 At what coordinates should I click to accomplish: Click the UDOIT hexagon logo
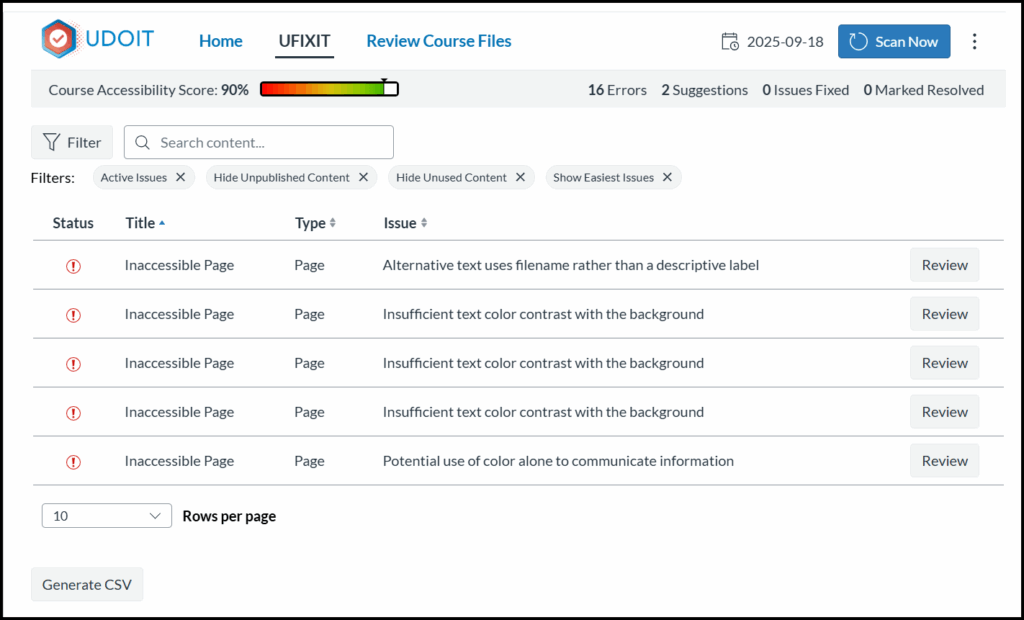click(x=59, y=39)
